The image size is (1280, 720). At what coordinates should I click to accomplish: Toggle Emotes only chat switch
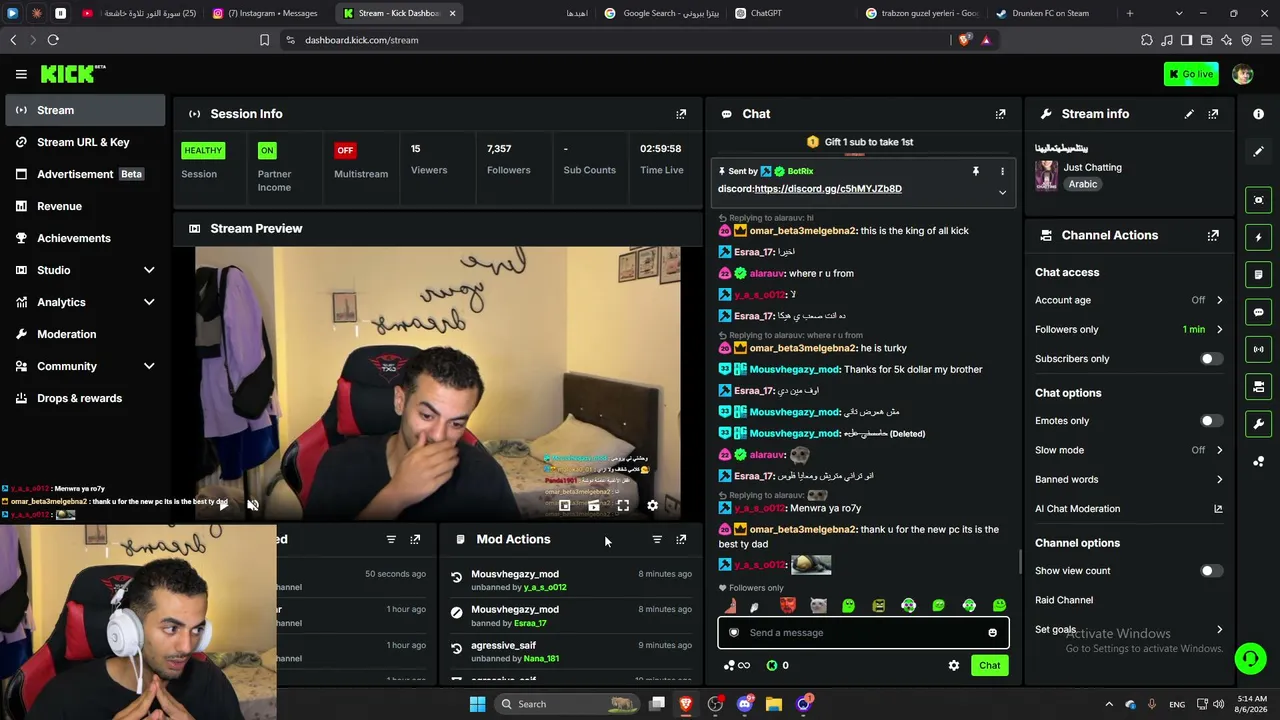1211,421
